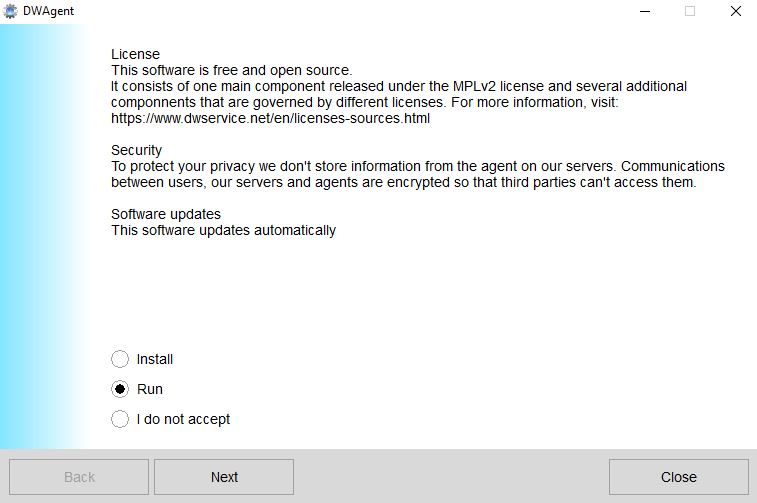Click the 'Security' section heading
Screen dimensions: 757x503
[136, 150]
